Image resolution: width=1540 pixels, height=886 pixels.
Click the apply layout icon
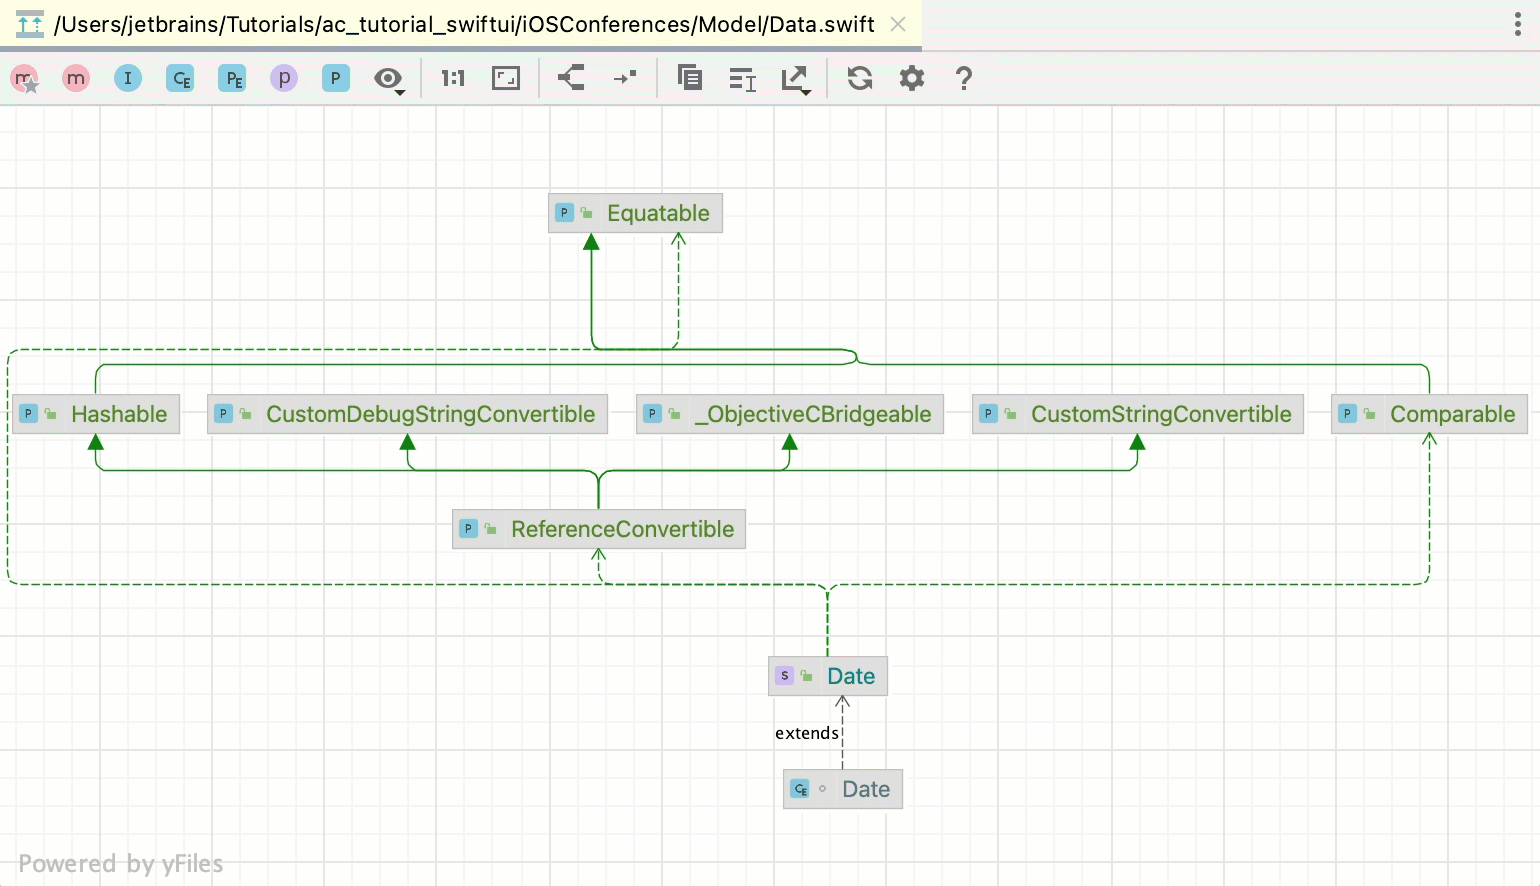[571, 78]
